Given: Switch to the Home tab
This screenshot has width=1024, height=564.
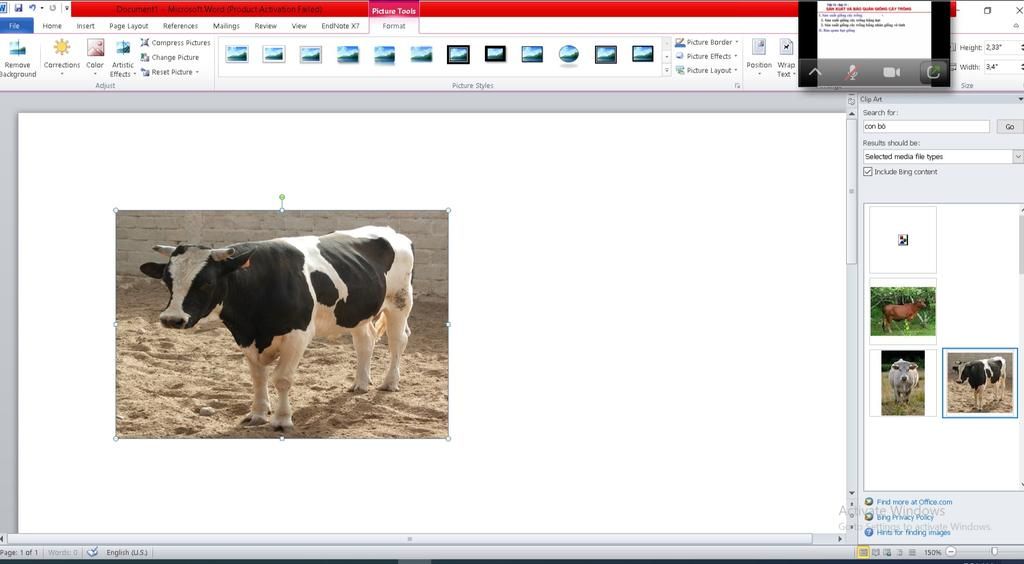Looking at the screenshot, I should pos(52,26).
